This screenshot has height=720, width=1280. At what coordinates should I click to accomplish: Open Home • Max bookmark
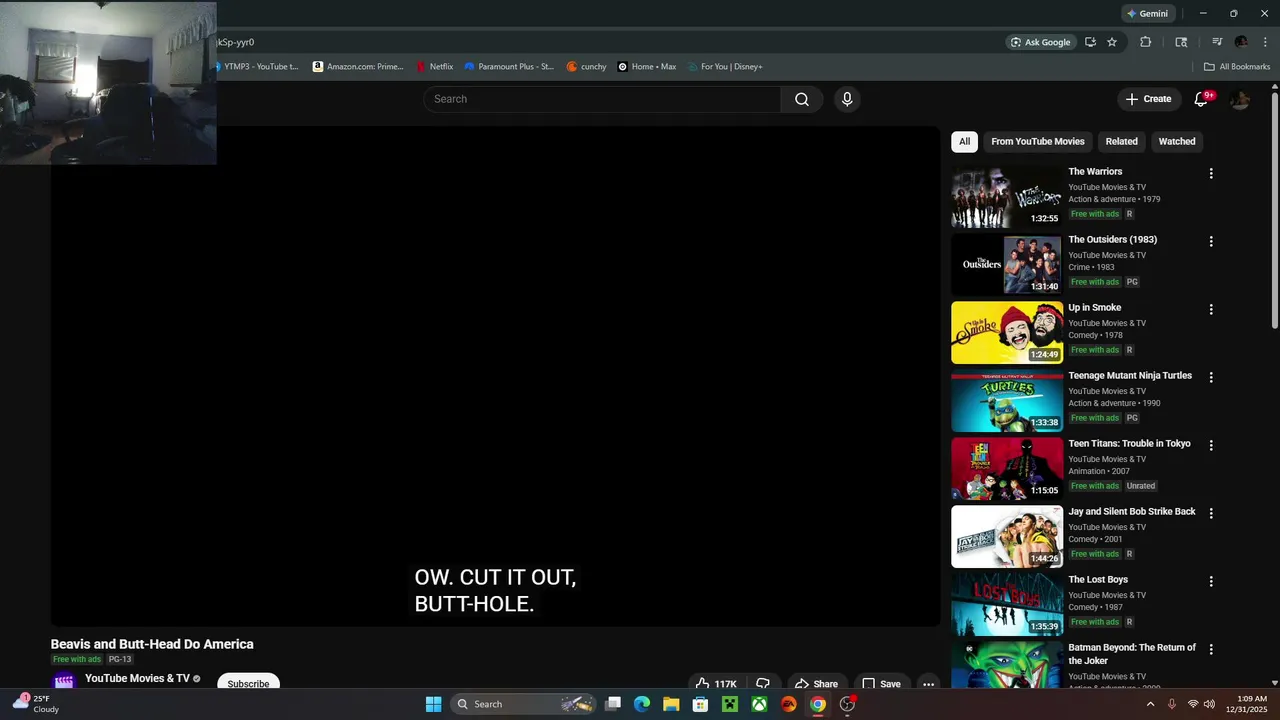[x=647, y=67]
